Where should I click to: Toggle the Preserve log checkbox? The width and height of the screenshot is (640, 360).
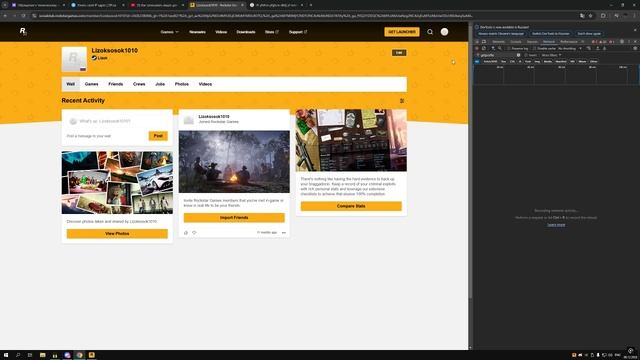(509, 49)
